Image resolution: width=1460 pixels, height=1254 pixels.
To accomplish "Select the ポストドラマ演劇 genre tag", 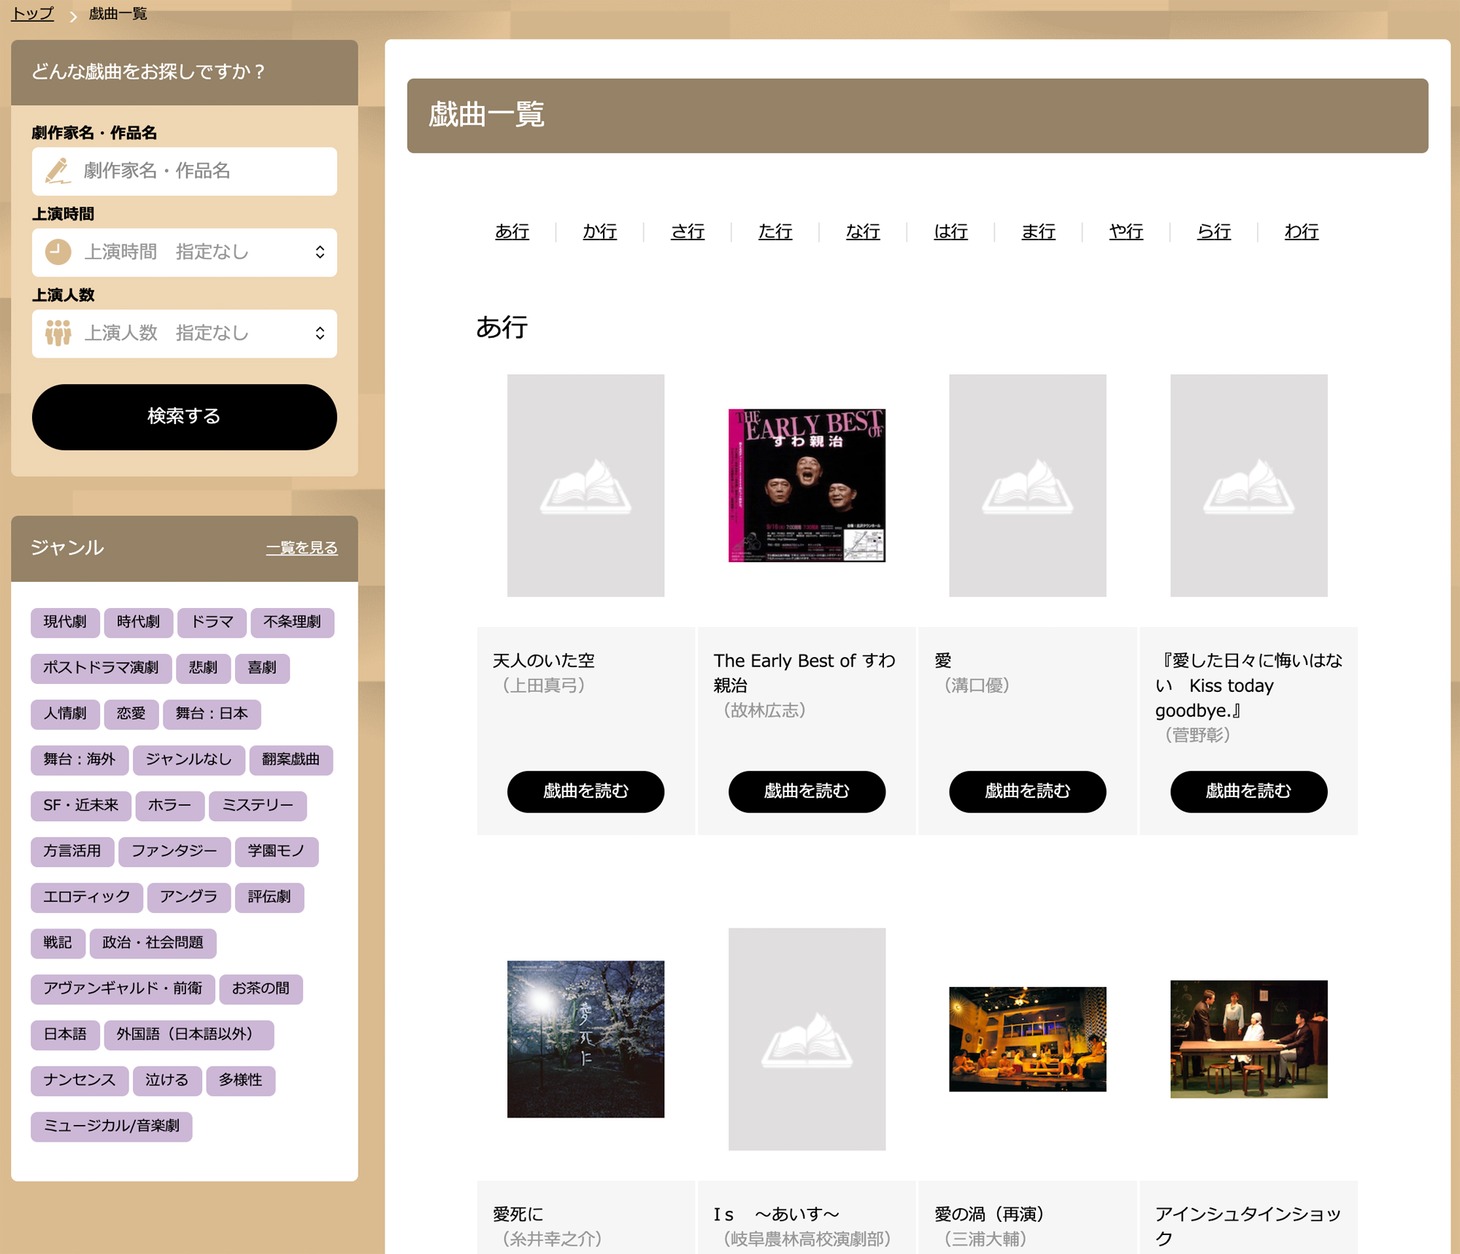I will [101, 668].
